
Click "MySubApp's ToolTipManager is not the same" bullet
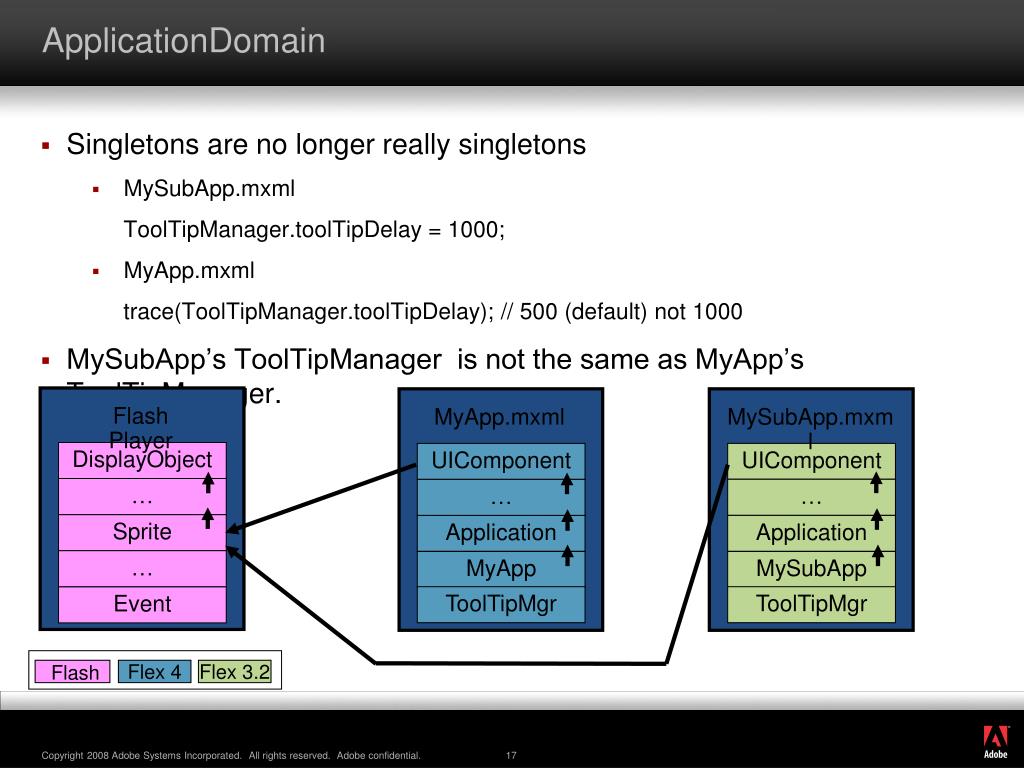[435, 377]
